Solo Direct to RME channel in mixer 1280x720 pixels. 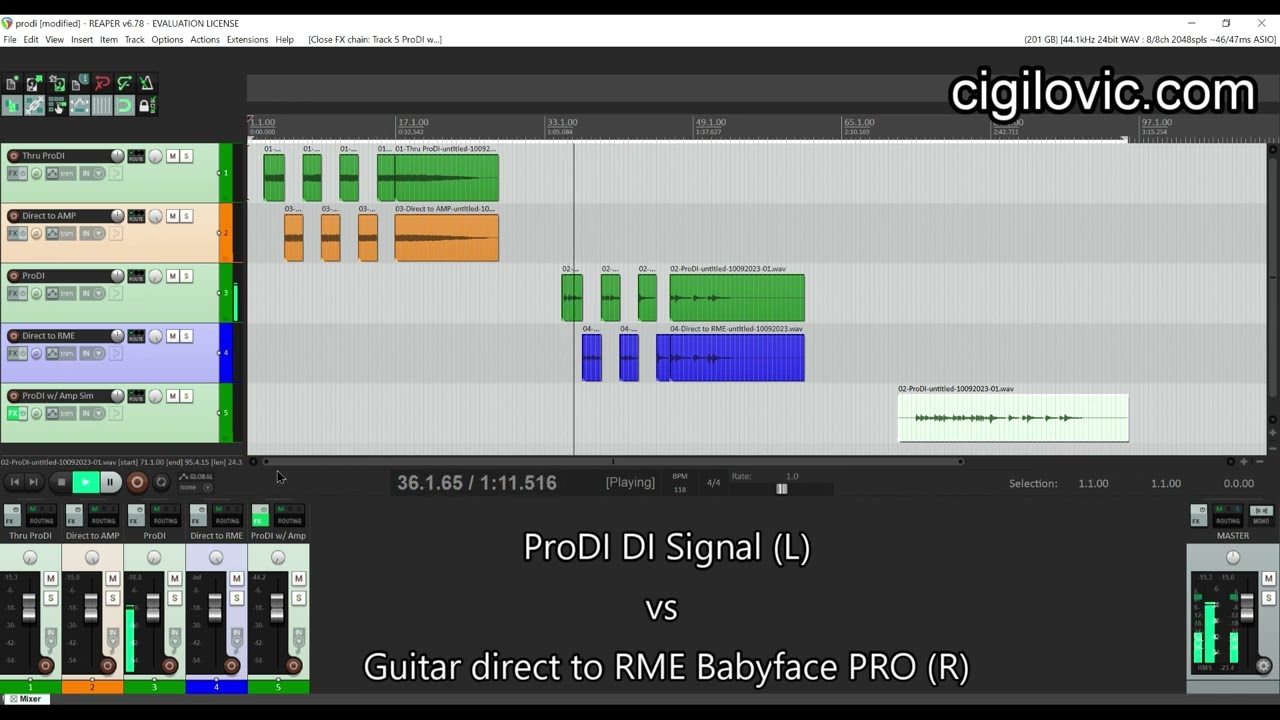tap(236, 598)
